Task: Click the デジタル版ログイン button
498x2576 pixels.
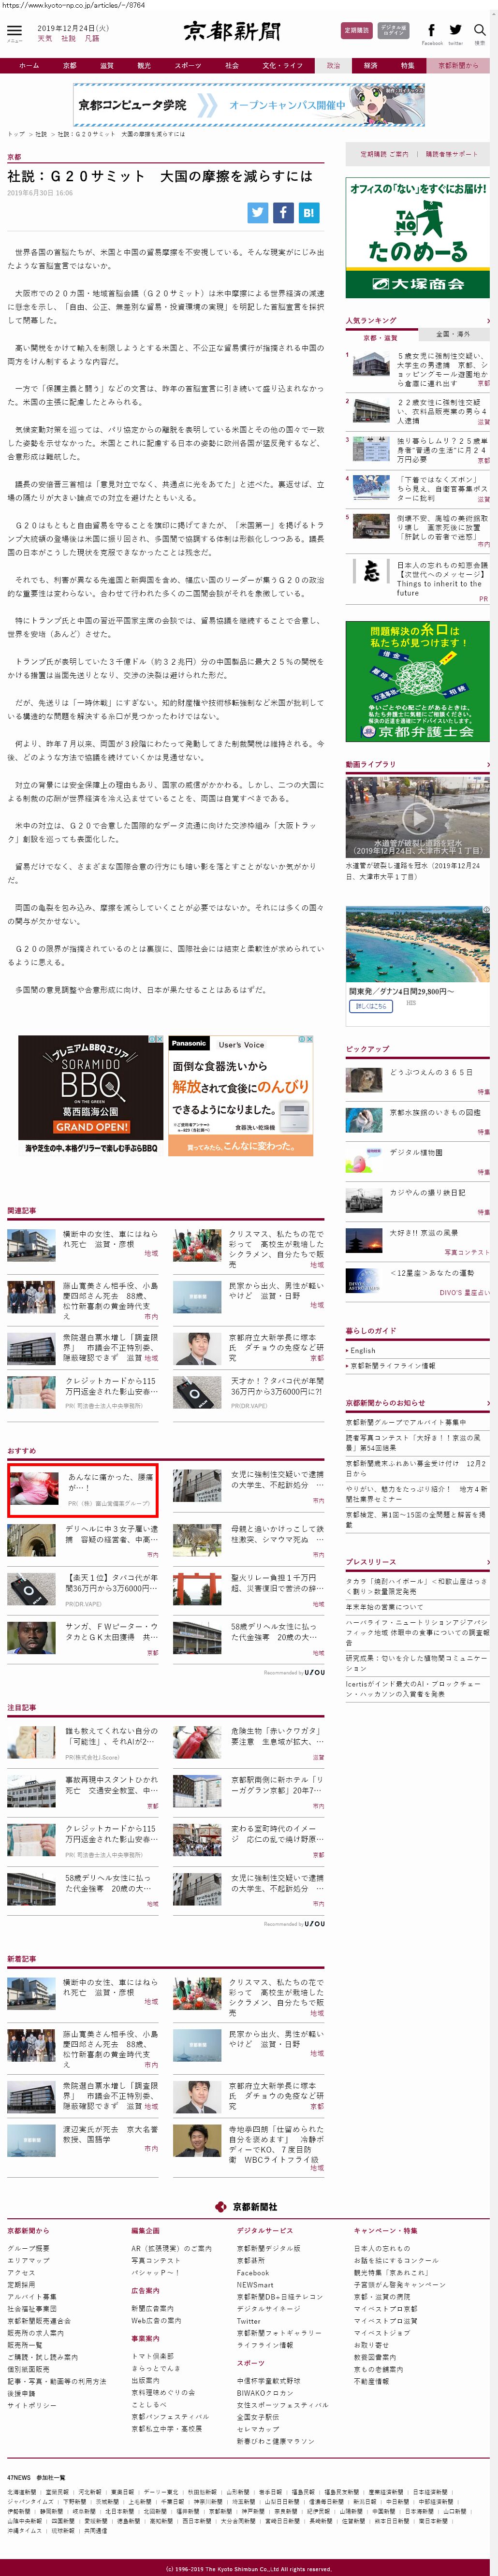Action: click(393, 31)
